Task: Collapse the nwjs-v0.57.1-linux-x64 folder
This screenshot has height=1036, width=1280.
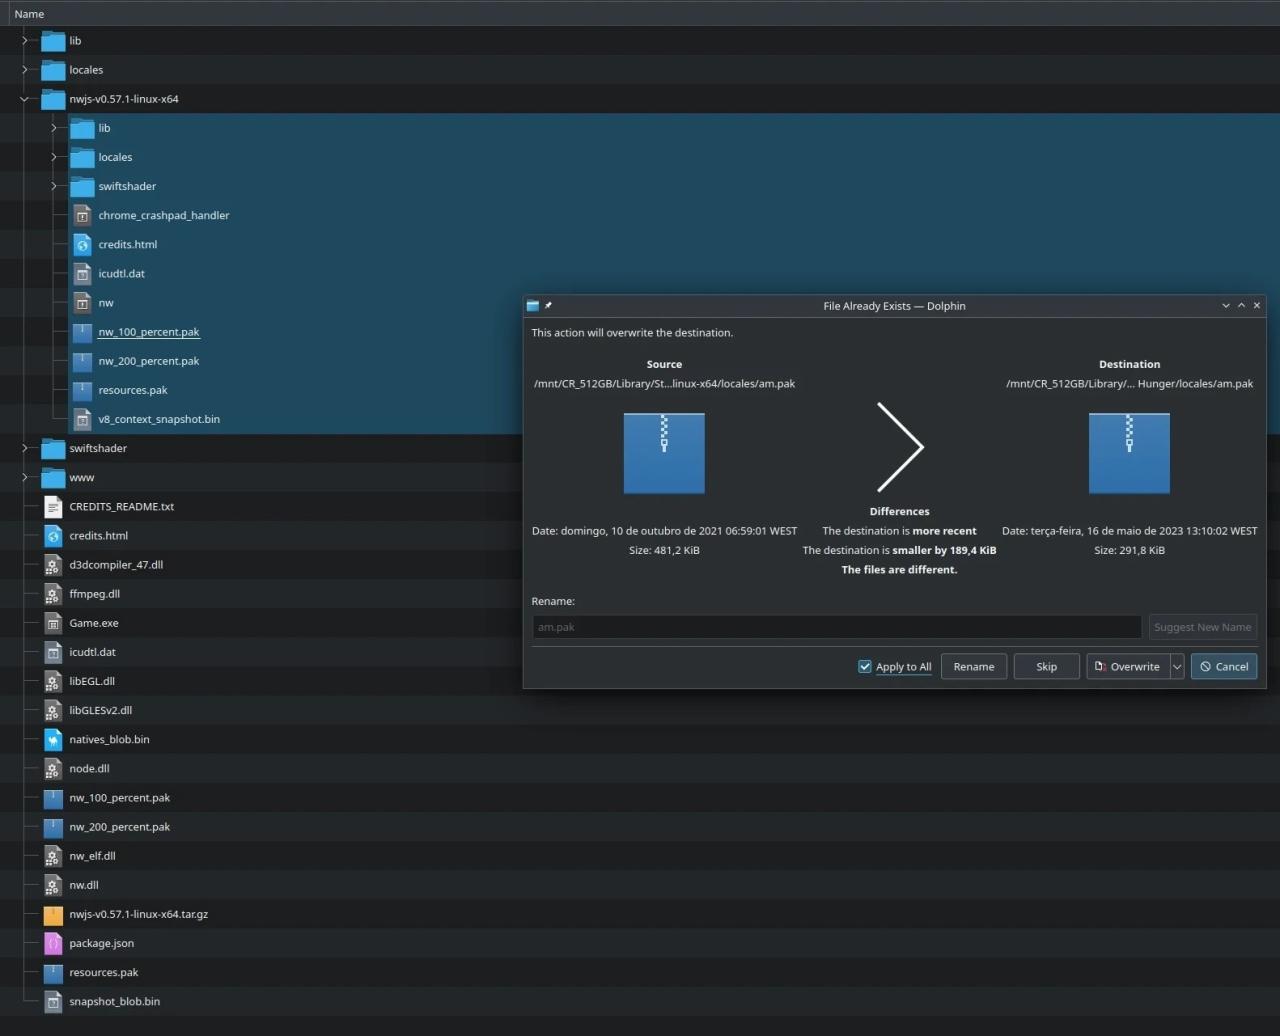Action: (x=25, y=99)
